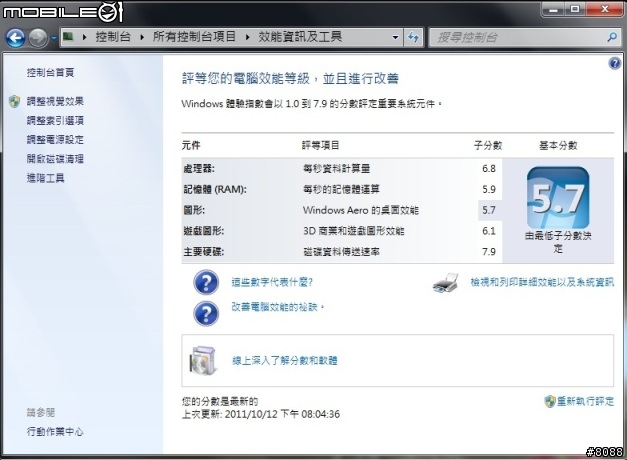The height and width of the screenshot is (460, 627).
Task: Open 開啟磁碟清理 sidebar link
Action: tap(55, 159)
